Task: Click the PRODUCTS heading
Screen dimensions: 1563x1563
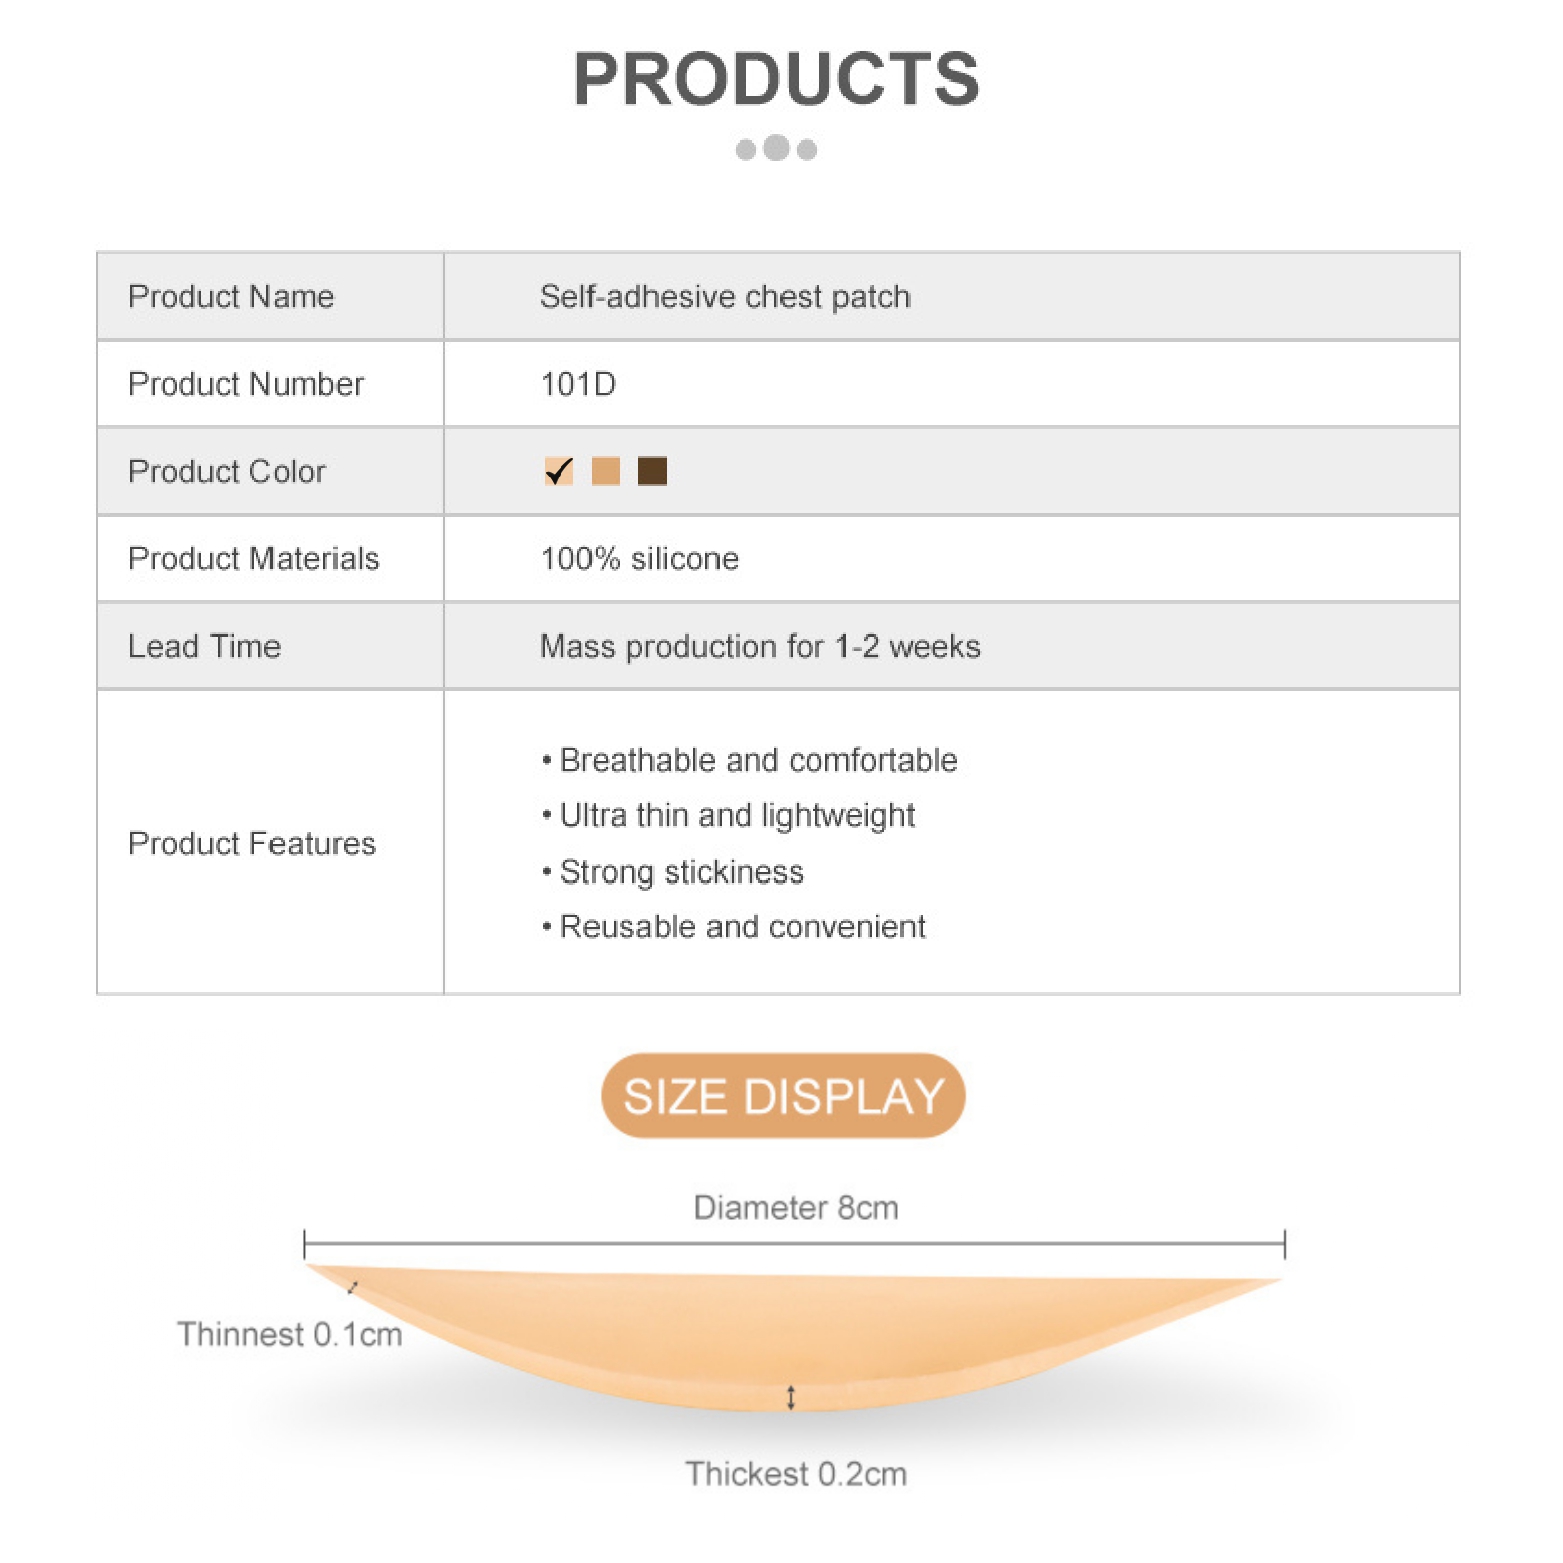Action: (776, 79)
